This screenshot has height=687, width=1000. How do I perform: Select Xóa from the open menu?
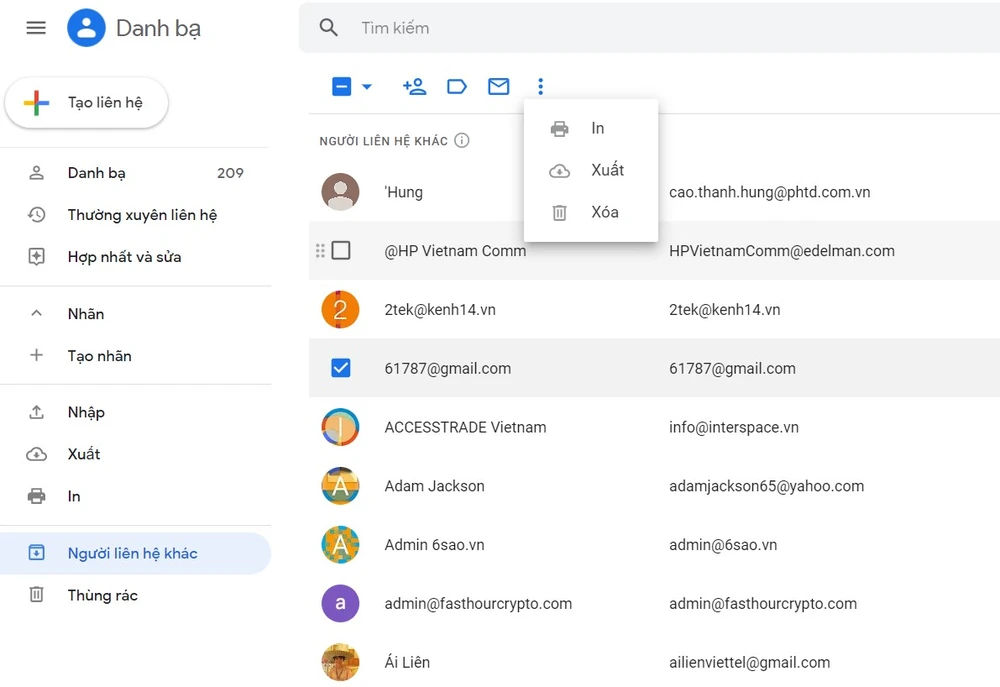click(604, 212)
